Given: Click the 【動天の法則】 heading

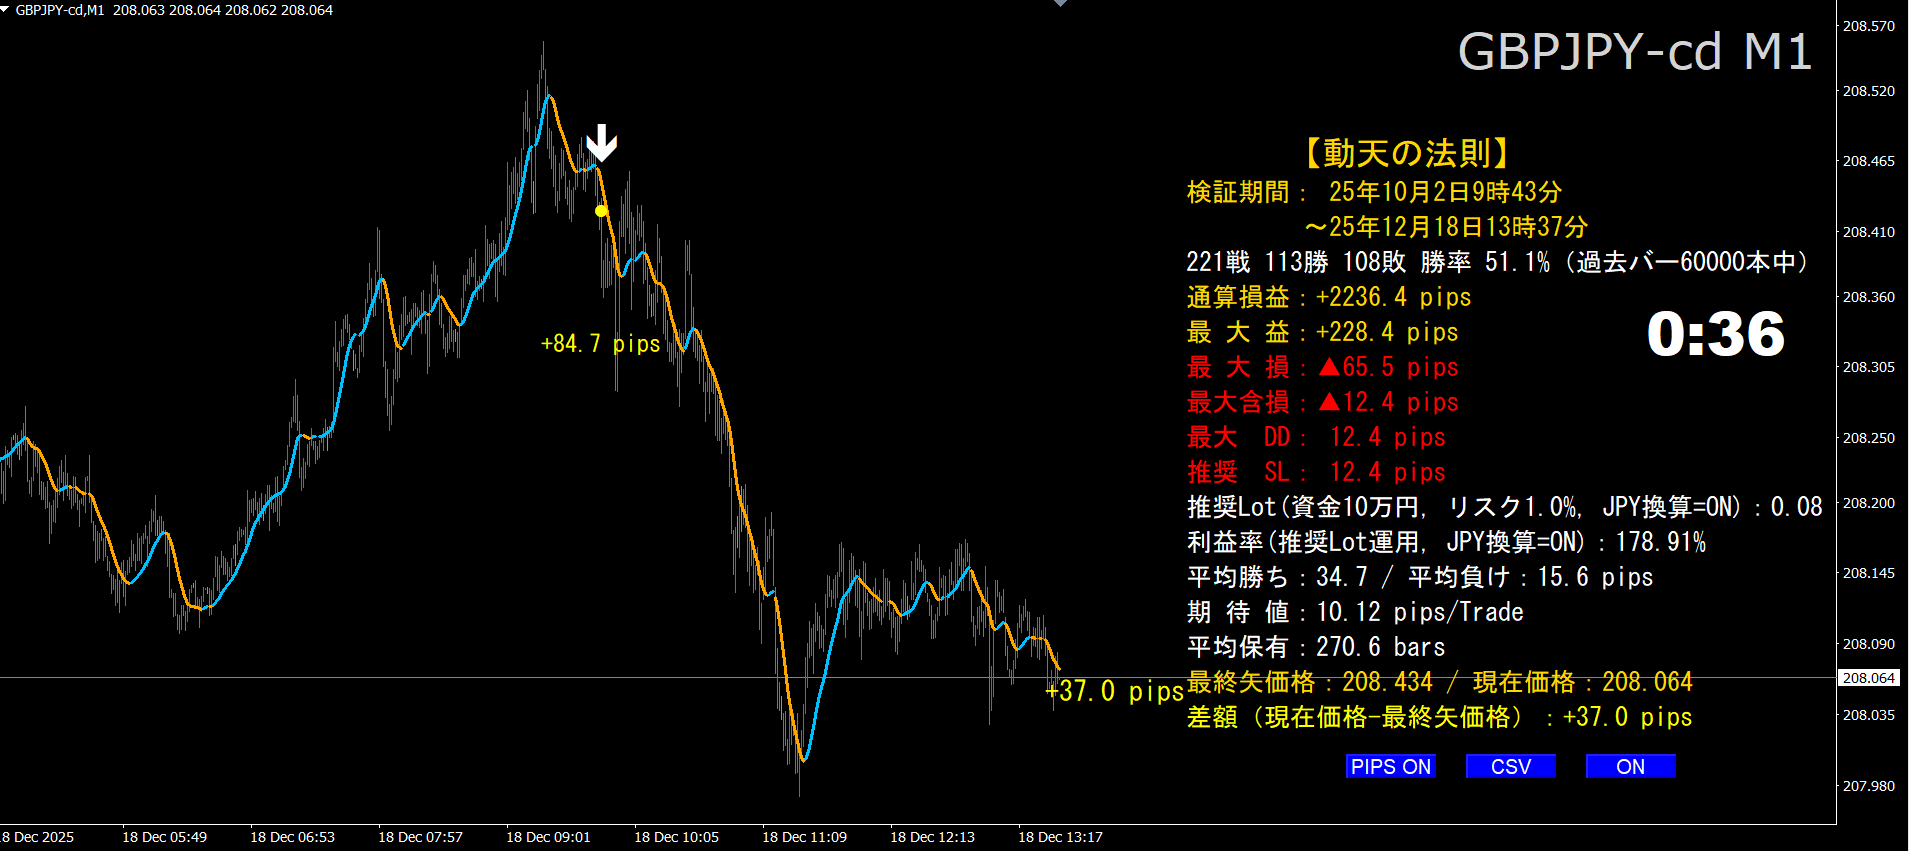Looking at the screenshot, I should point(1407,153).
